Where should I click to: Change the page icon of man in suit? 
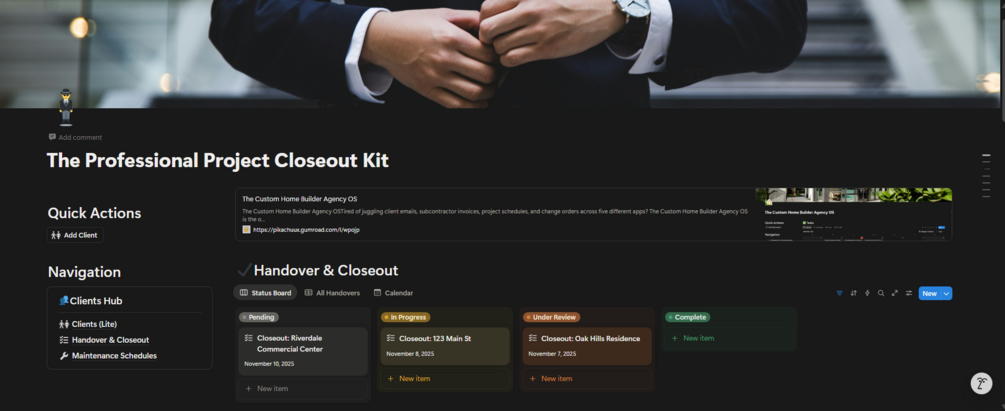(x=65, y=107)
